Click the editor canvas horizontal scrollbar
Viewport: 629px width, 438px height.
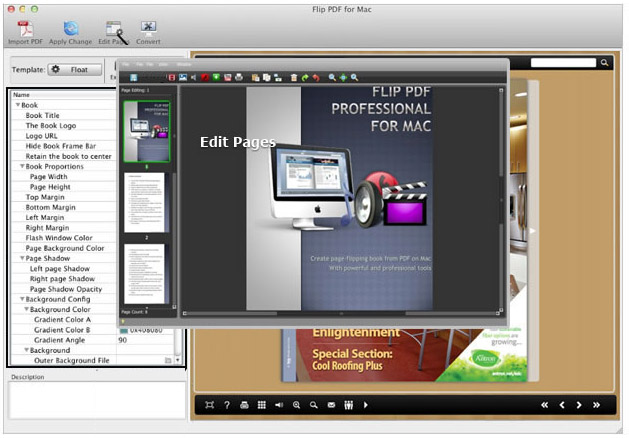pyautogui.click(x=342, y=313)
